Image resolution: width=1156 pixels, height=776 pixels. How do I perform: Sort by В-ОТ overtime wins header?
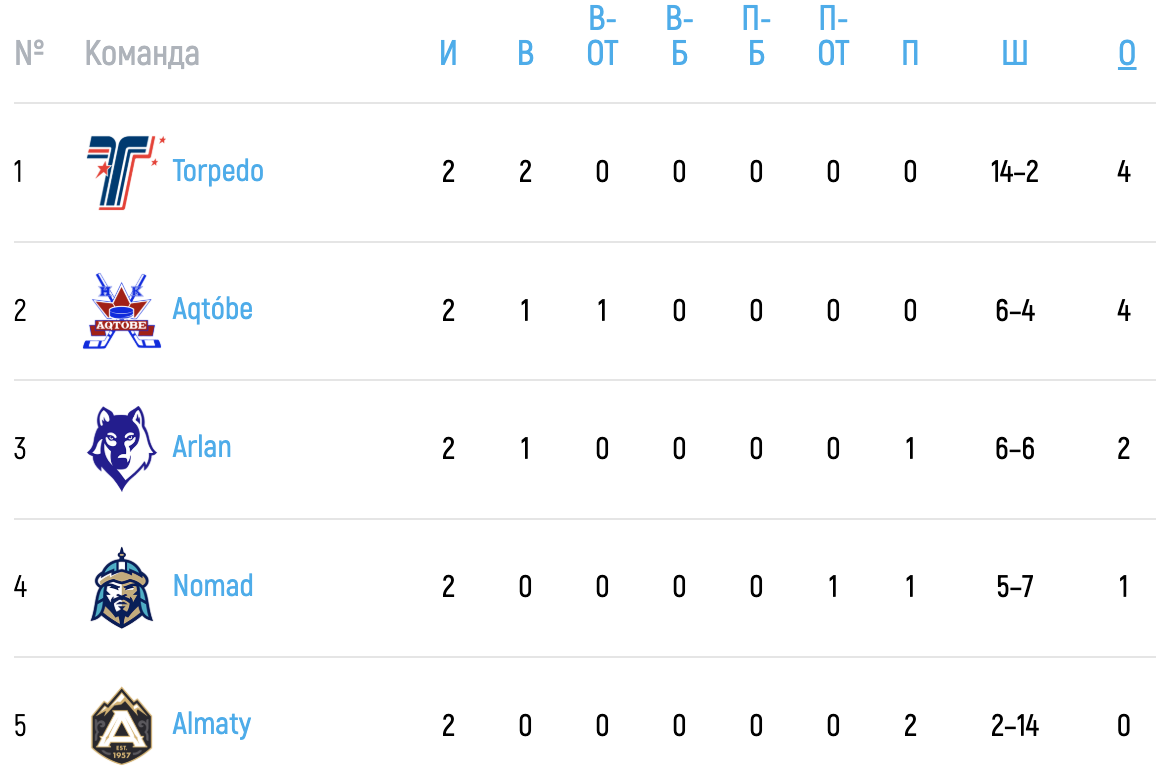coord(602,36)
